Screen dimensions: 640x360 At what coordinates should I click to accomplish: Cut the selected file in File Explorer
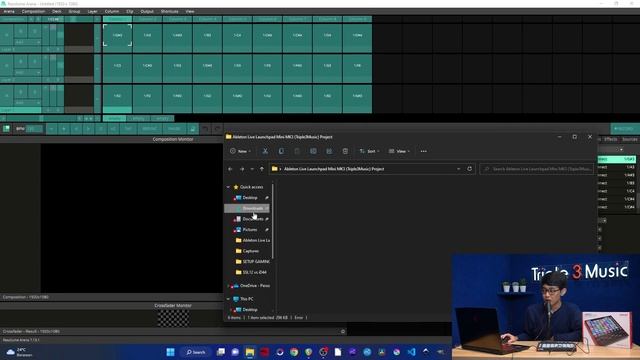265,151
